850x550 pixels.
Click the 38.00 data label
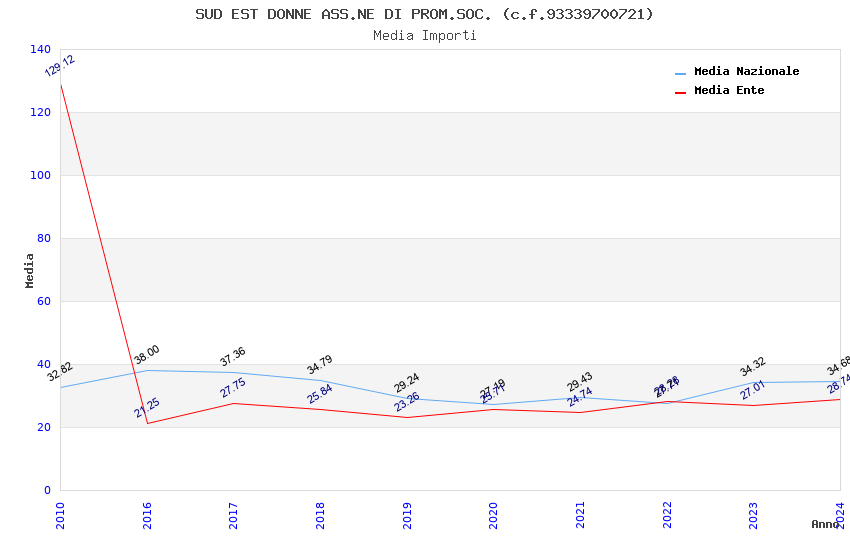pyautogui.click(x=146, y=354)
